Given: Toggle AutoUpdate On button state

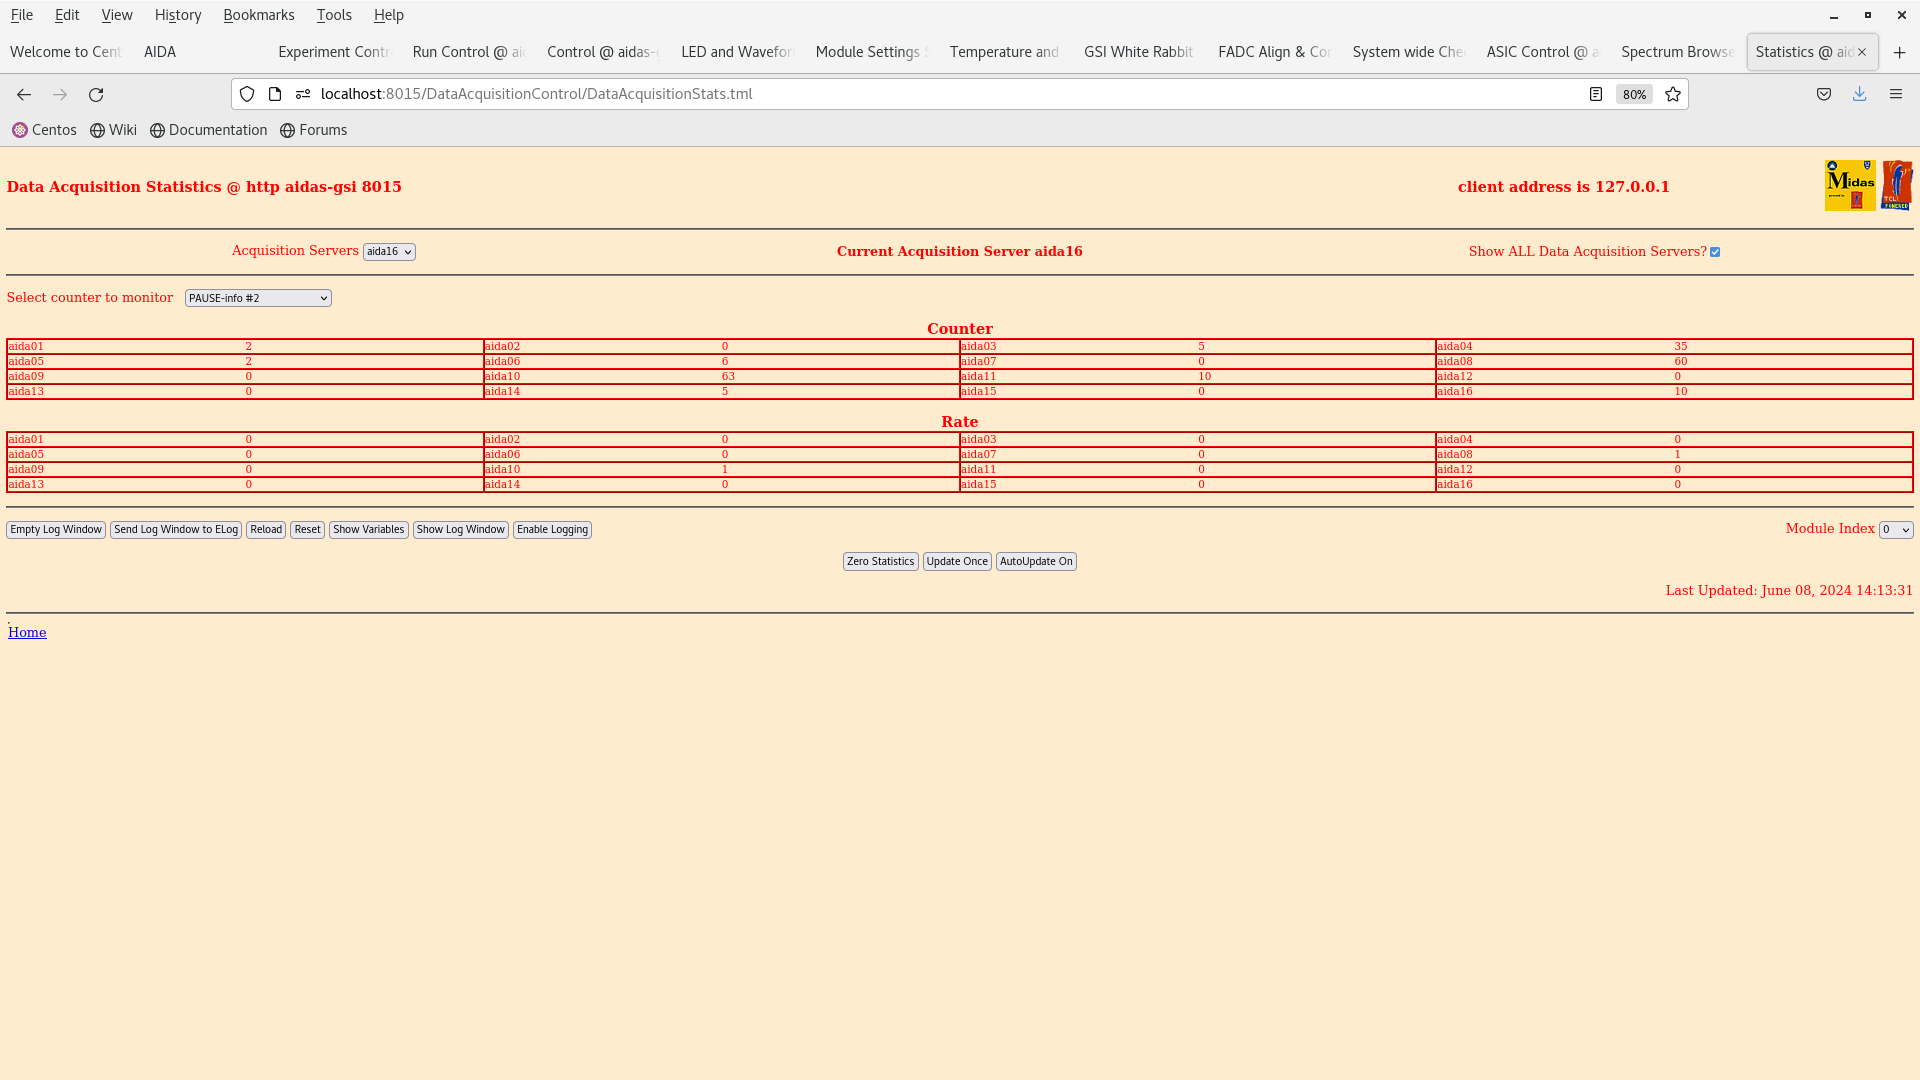Looking at the screenshot, I should click(1036, 560).
